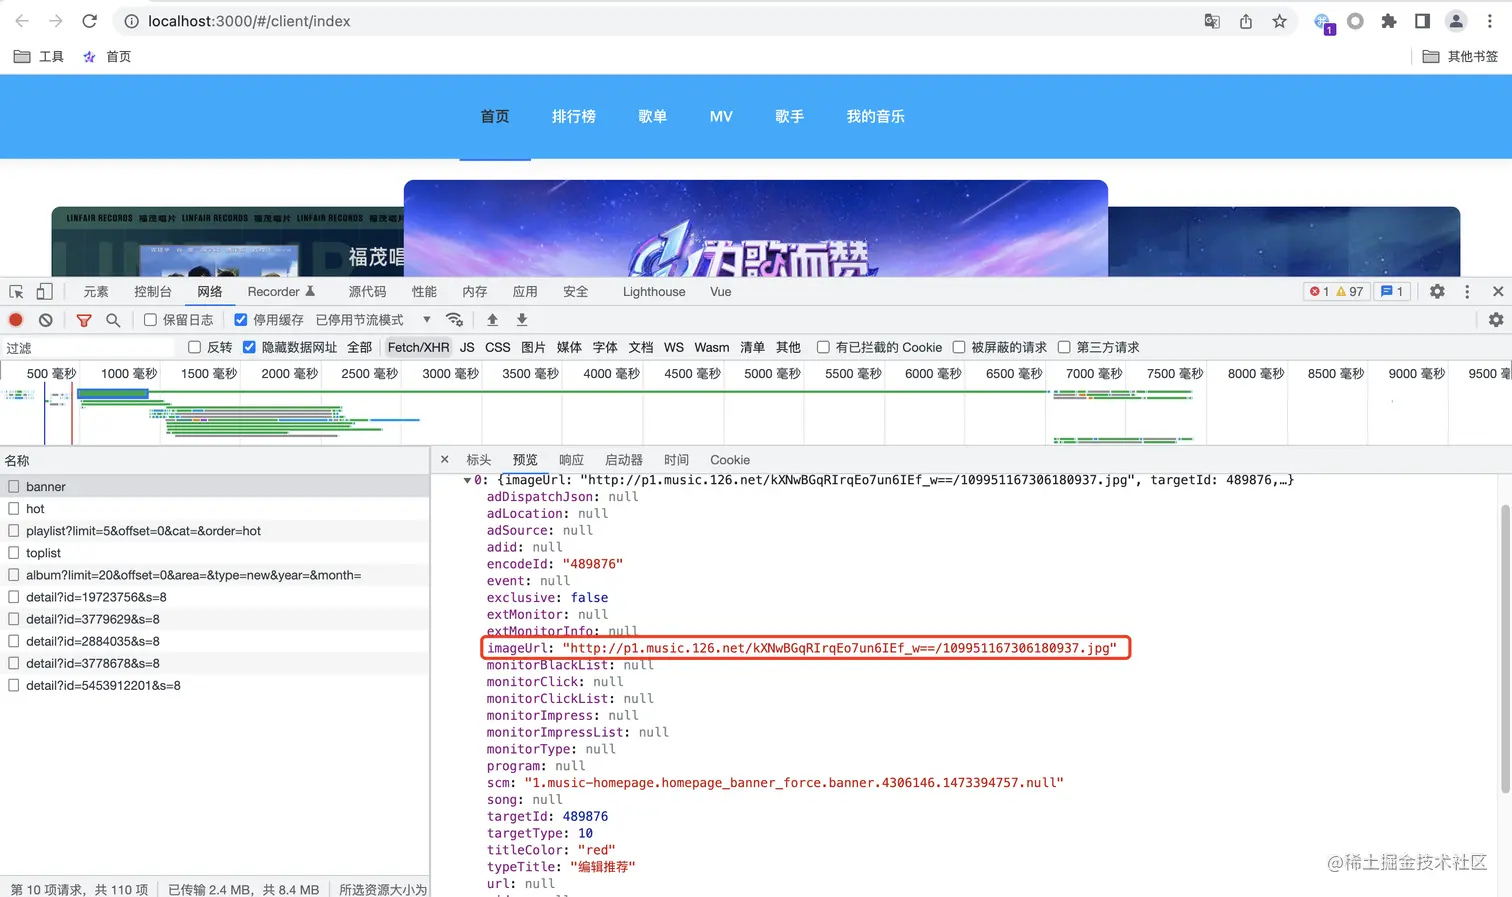
Task: Open the throttling dropdown 已停用节流模式
Action: coord(374,320)
